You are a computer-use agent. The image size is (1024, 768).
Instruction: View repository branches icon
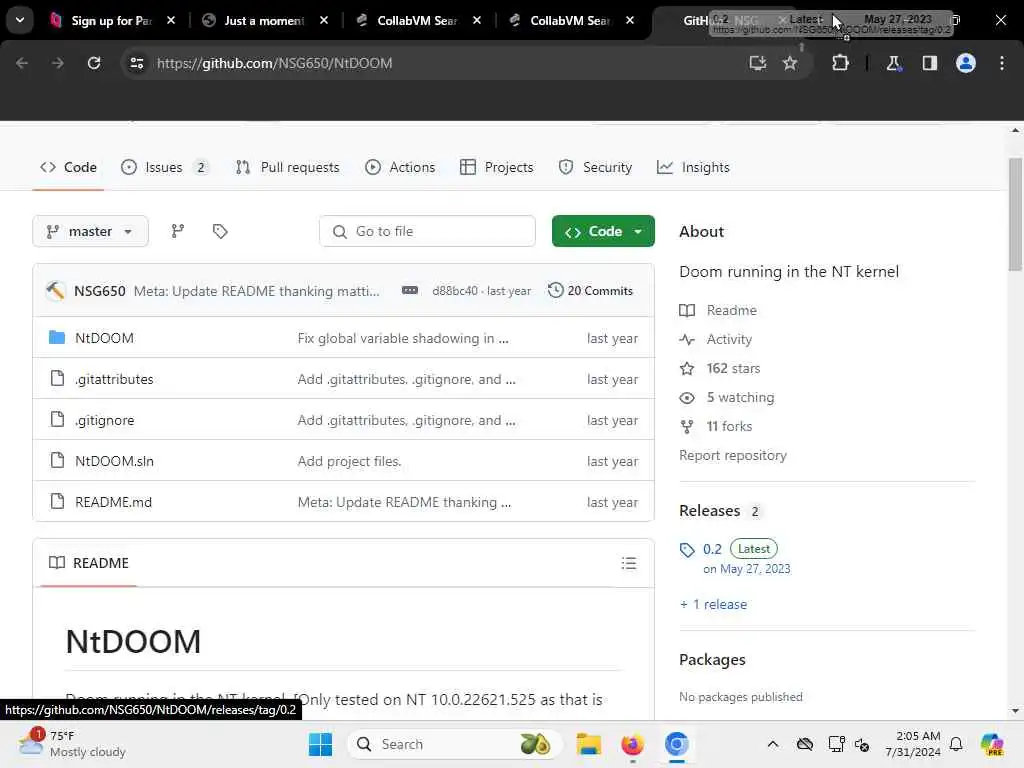[x=178, y=231]
